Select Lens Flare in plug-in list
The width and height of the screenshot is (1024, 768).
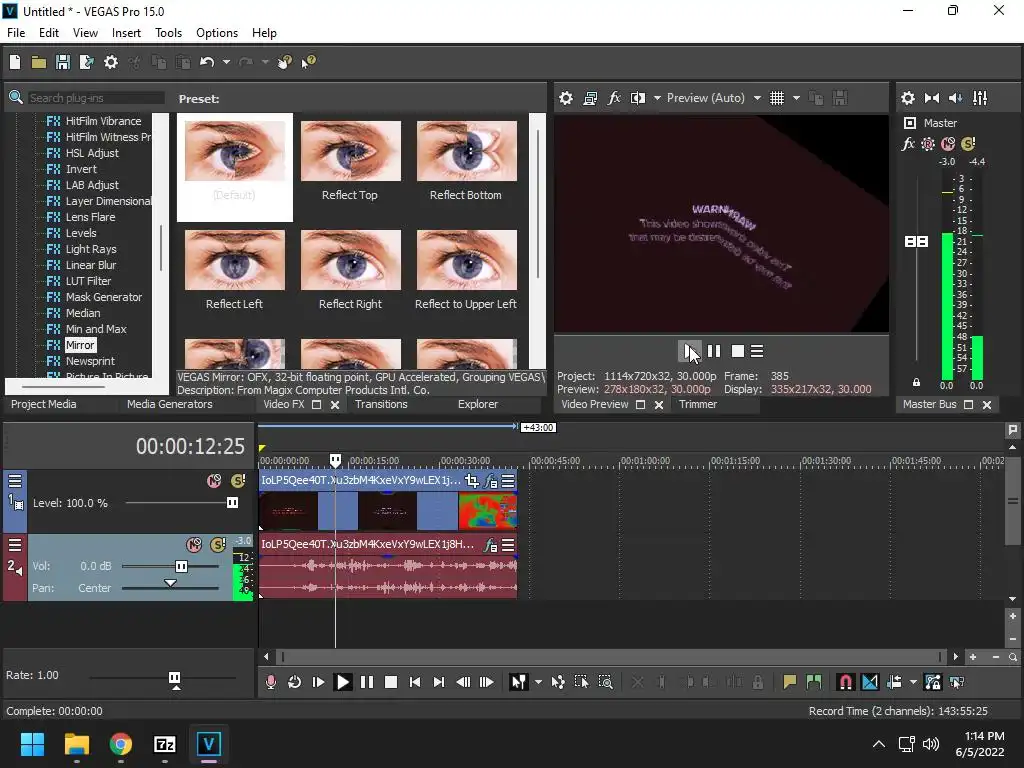coord(90,217)
